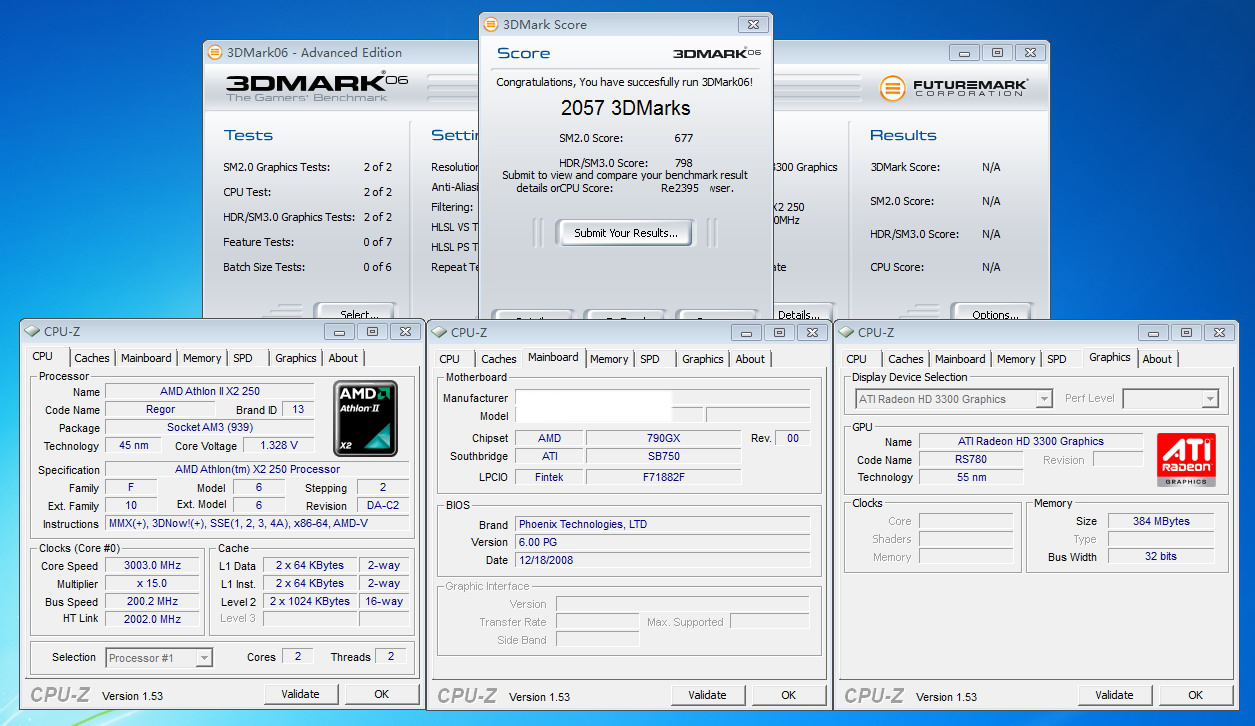Click the memory Size value 384 MBytes

1161,521
